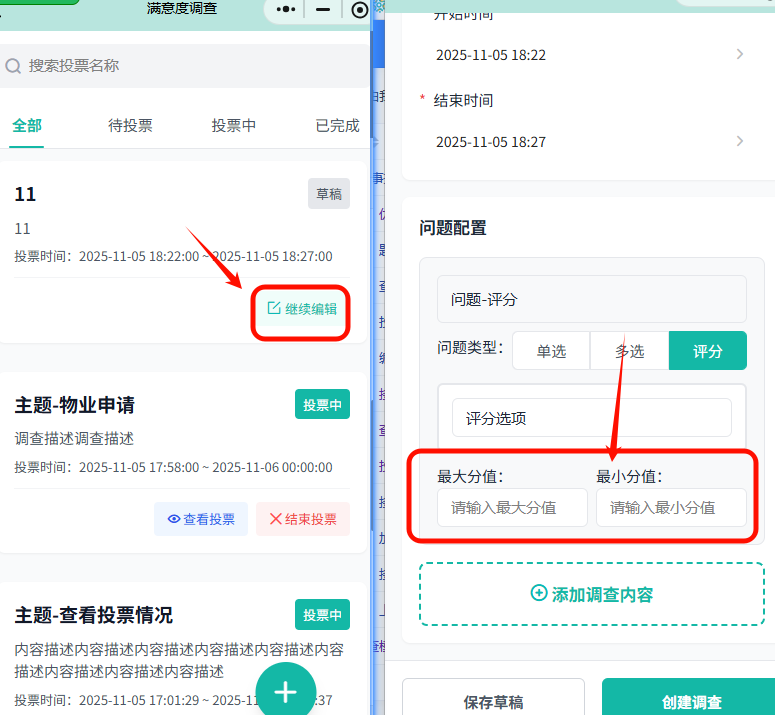Click the search magnifier icon
775x715 pixels.
click(14, 66)
